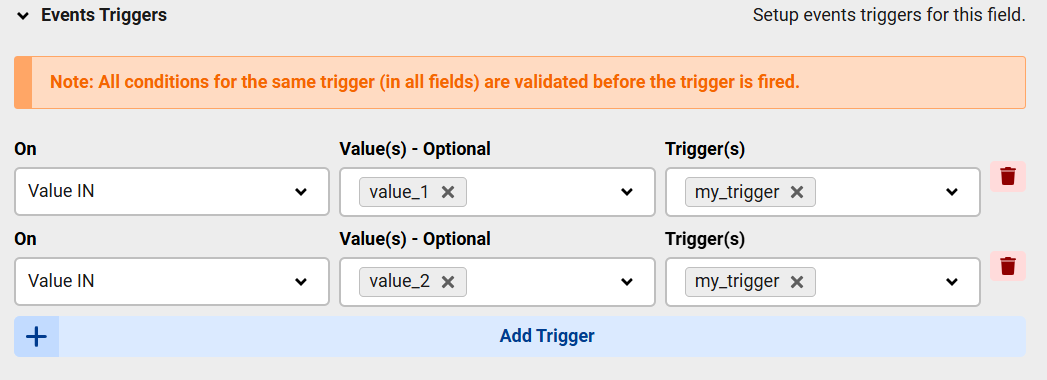Remove my_trigger tag in second row

797,282
